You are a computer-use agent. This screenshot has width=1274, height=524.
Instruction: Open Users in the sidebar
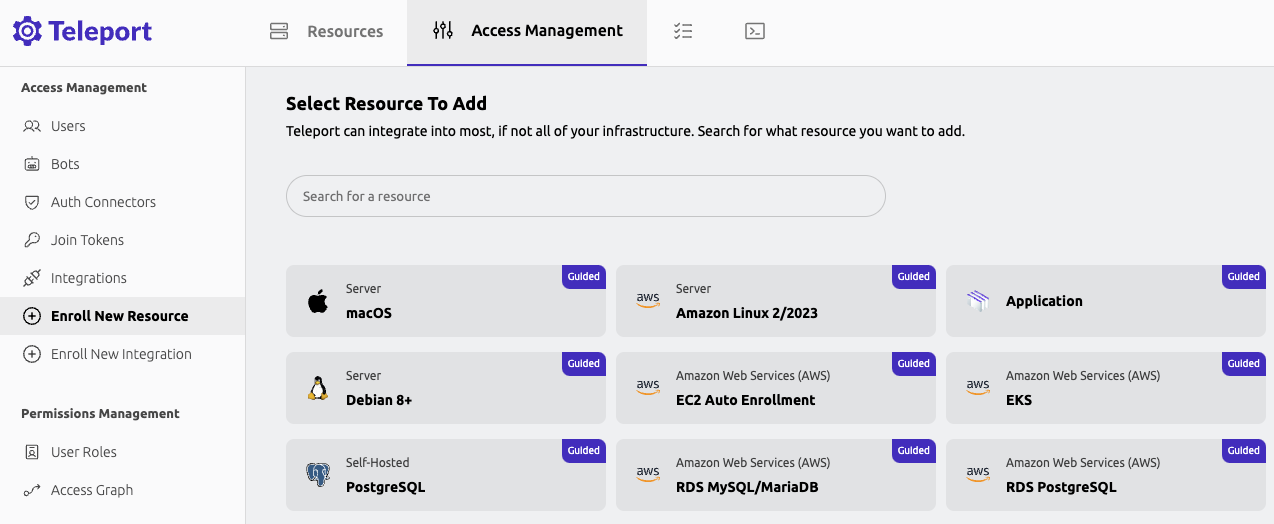pos(122,126)
